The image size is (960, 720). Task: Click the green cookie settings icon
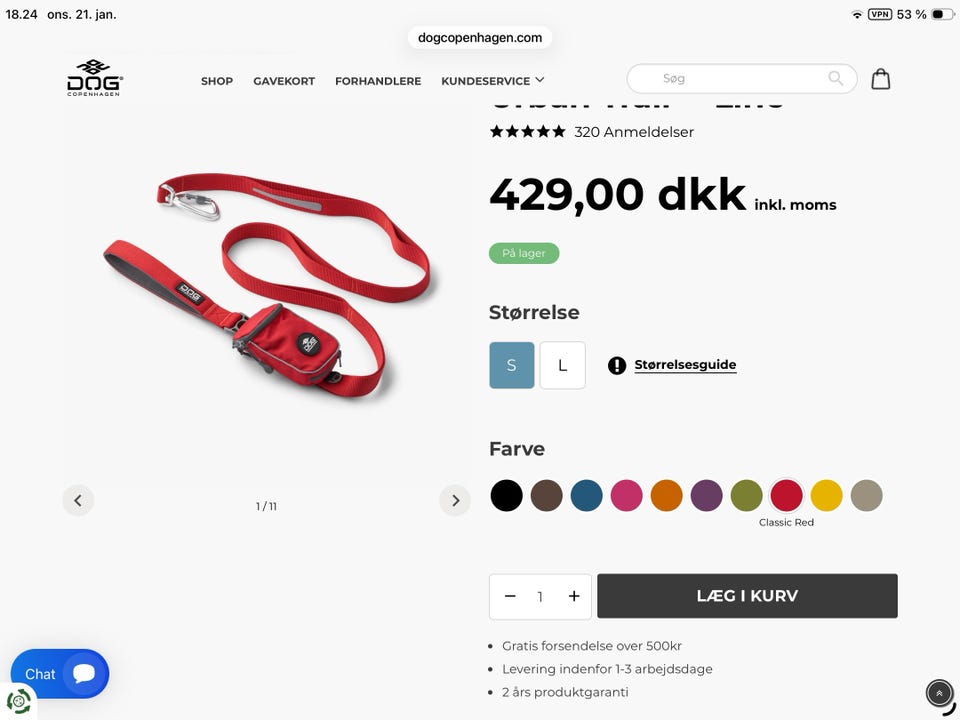pos(18,701)
